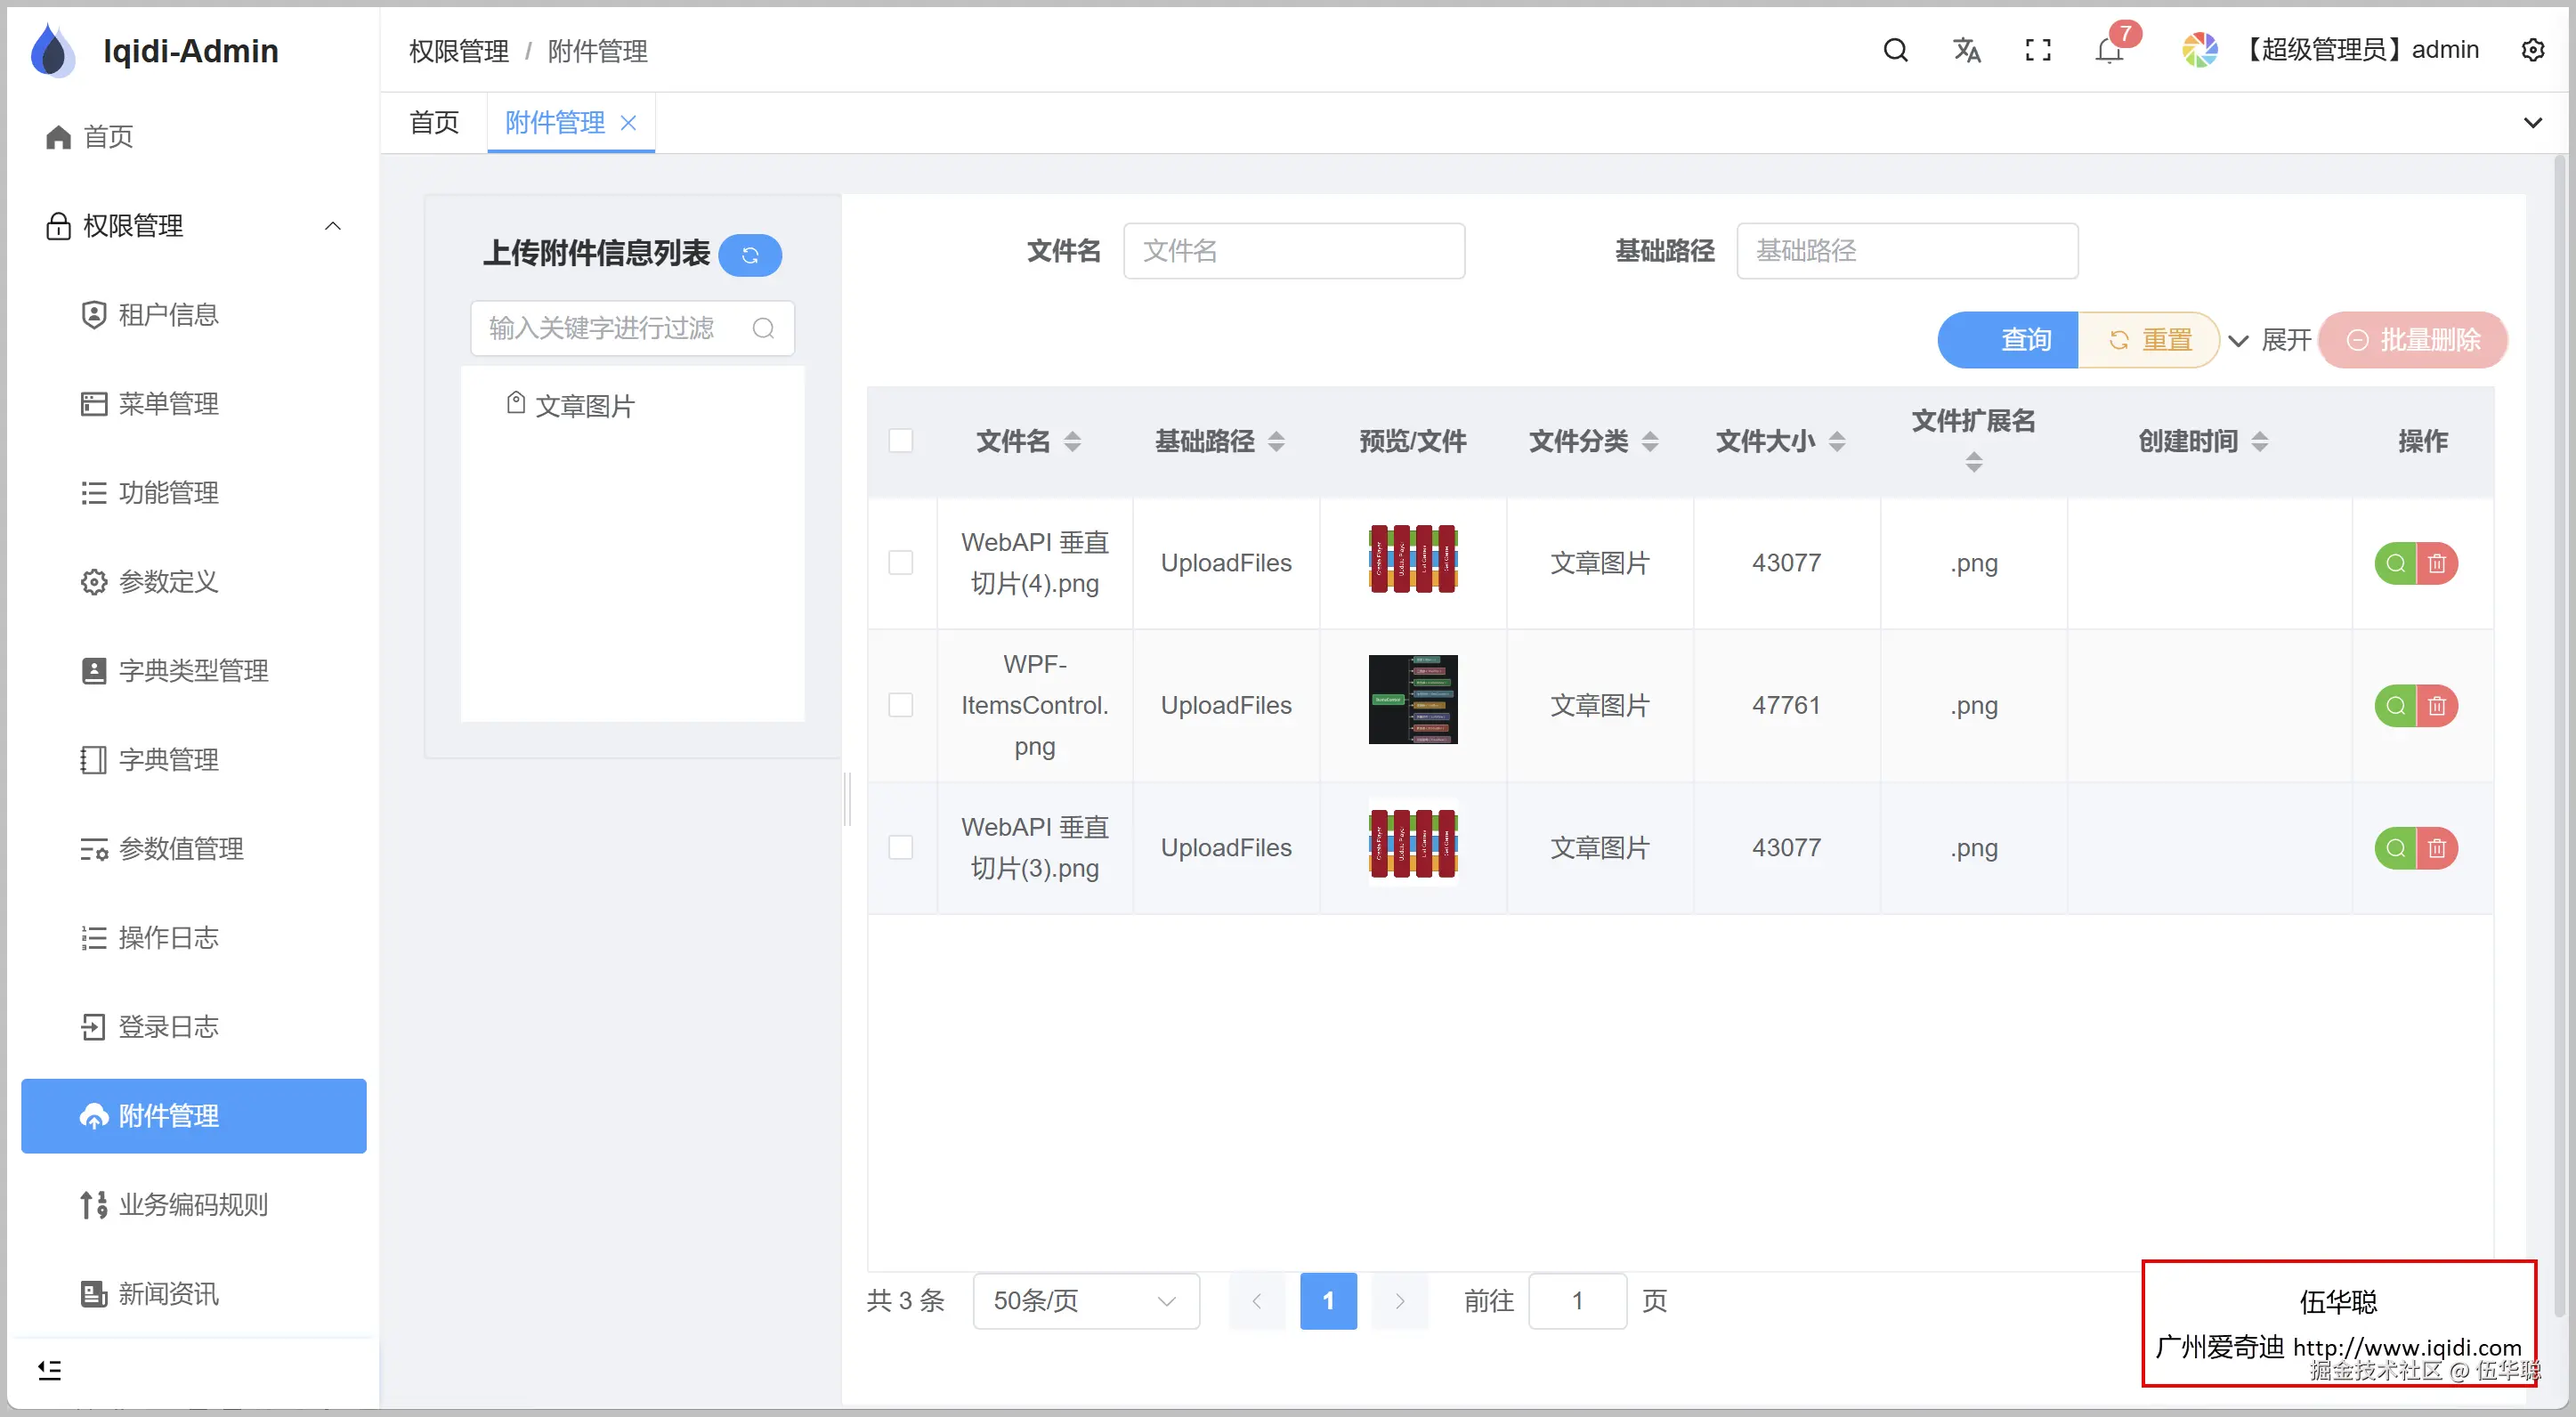Click the search icon in keyword filter box
The height and width of the screenshot is (1417, 2576).
coord(763,328)
